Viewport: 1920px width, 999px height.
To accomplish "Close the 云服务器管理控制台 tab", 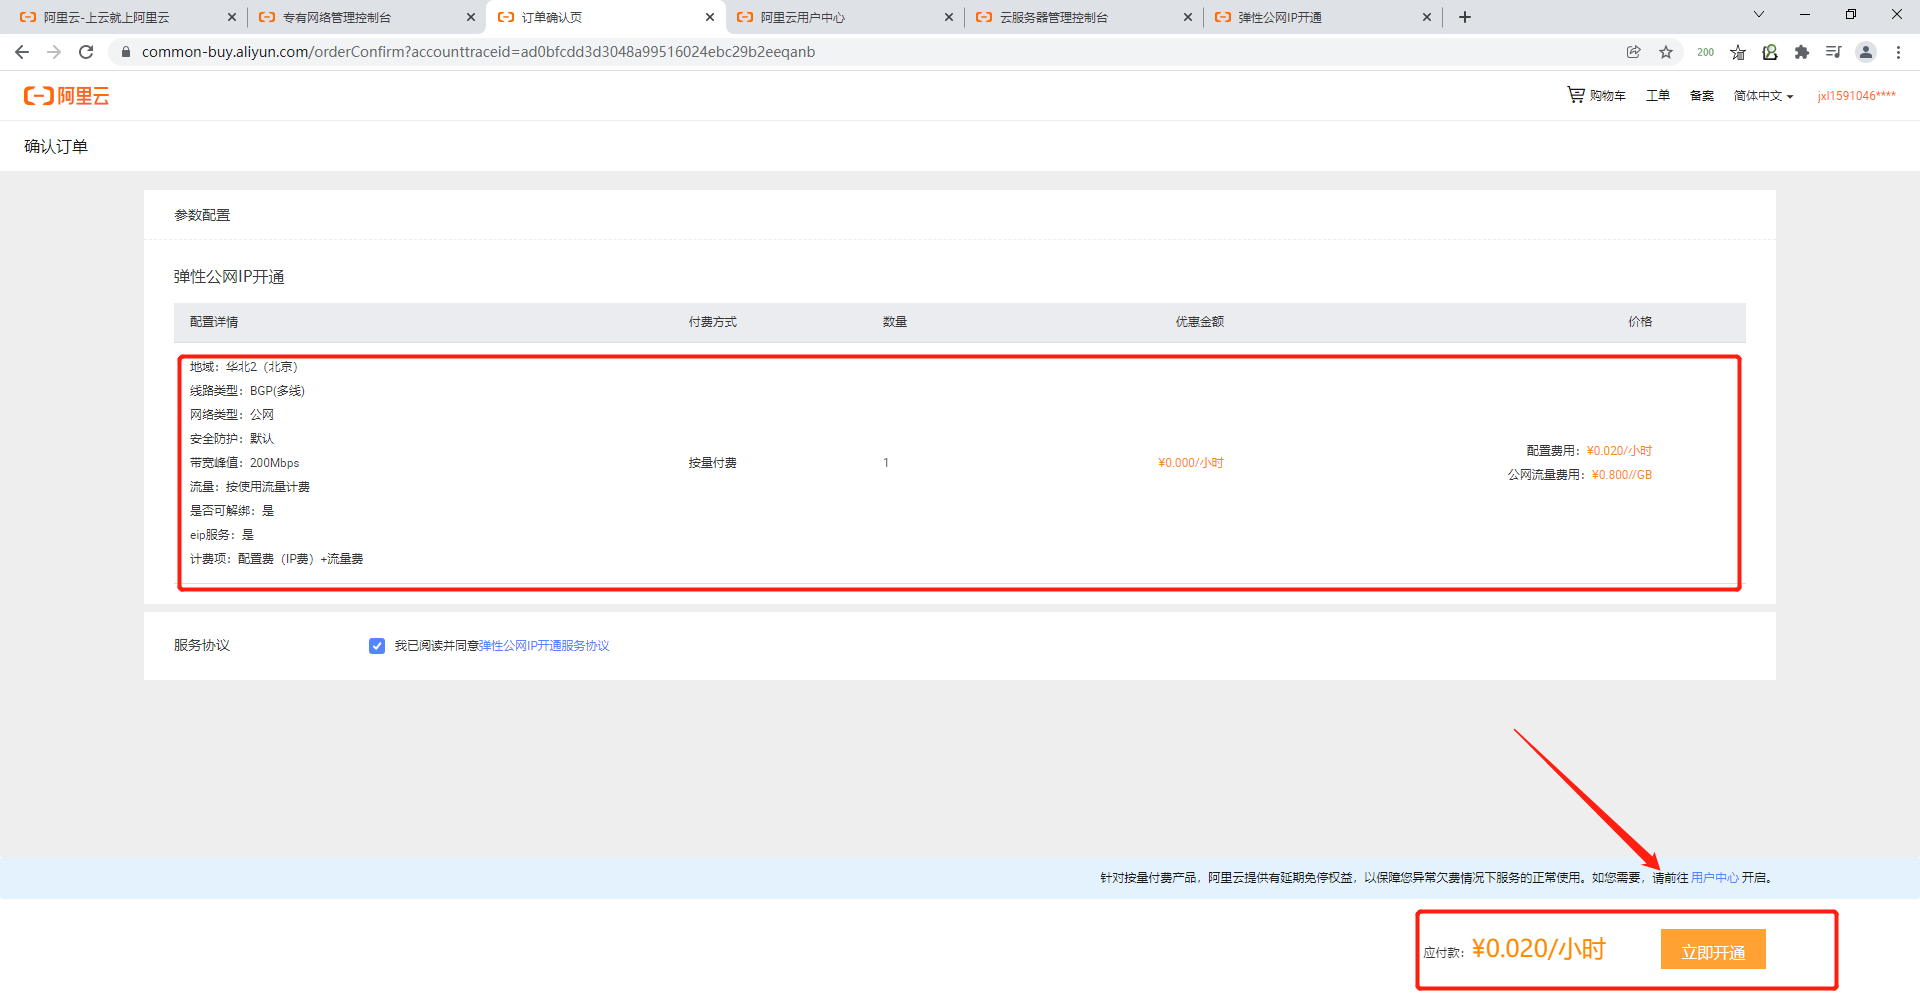I will pos(1188,17).
